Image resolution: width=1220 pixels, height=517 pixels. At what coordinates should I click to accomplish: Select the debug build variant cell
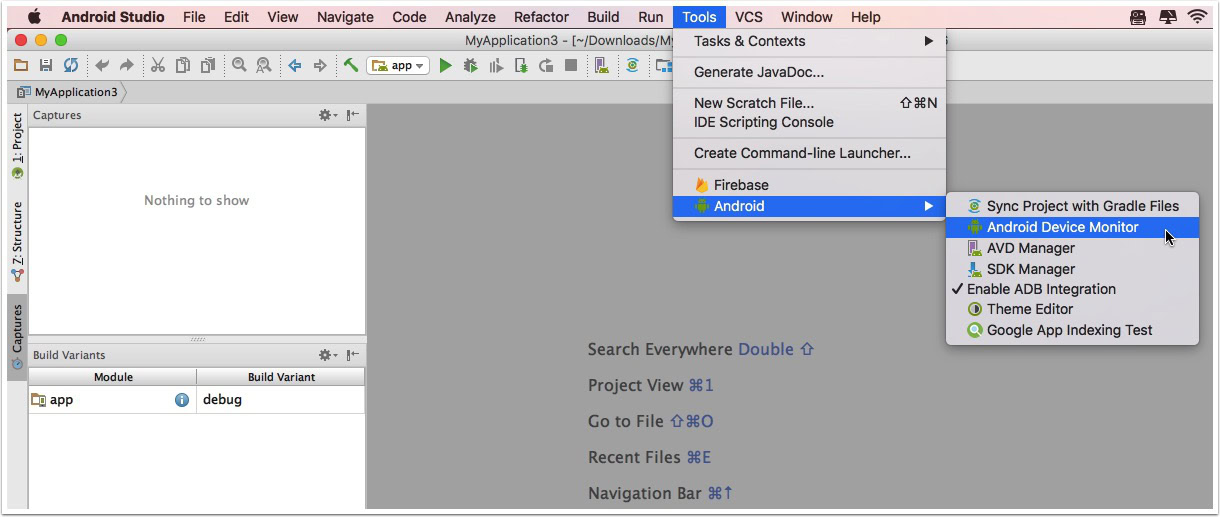coord(281,400)
